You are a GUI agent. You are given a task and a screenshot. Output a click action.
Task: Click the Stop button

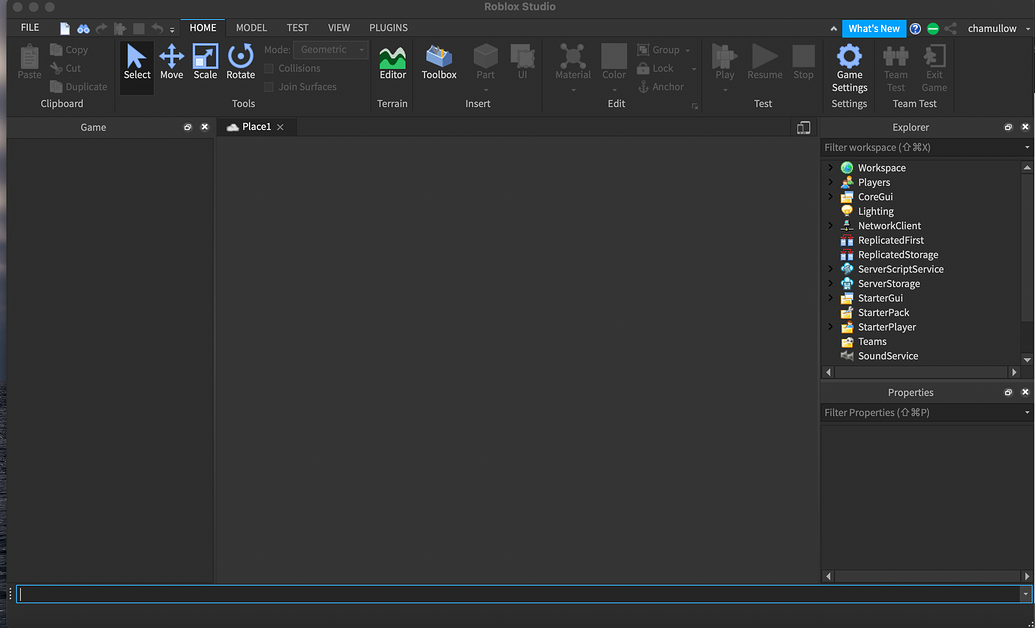(803, 63)
